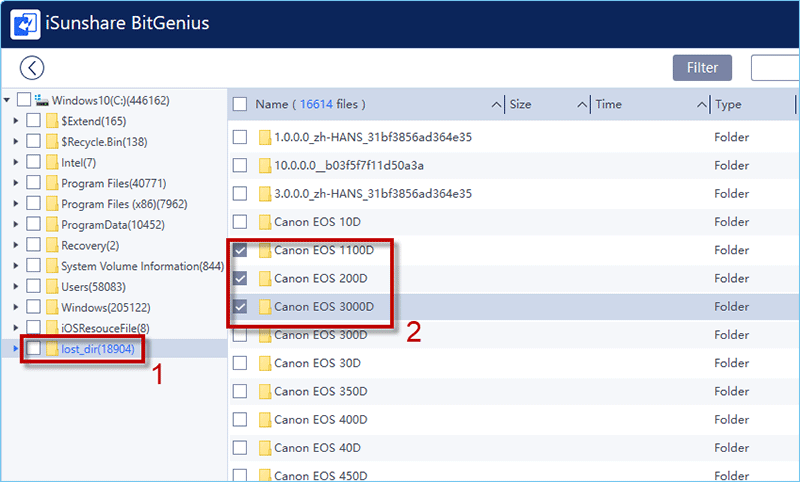
Task: Click the 3.0.0.0_zh-HANS folder icon
Action: point(265,194)
